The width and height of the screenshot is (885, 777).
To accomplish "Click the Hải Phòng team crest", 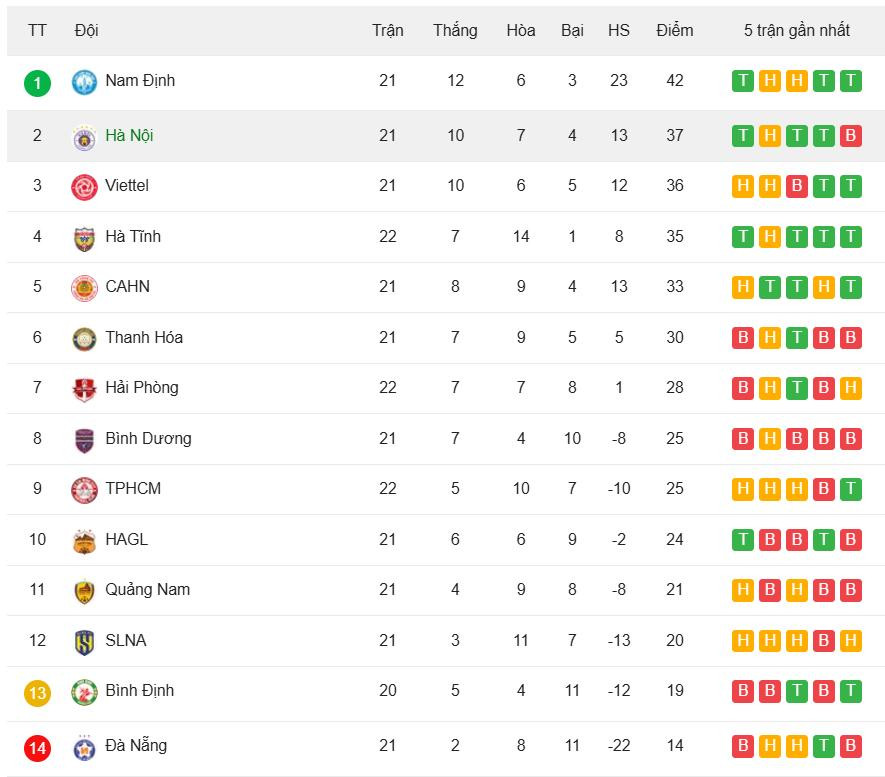I will tap(84, 389).
